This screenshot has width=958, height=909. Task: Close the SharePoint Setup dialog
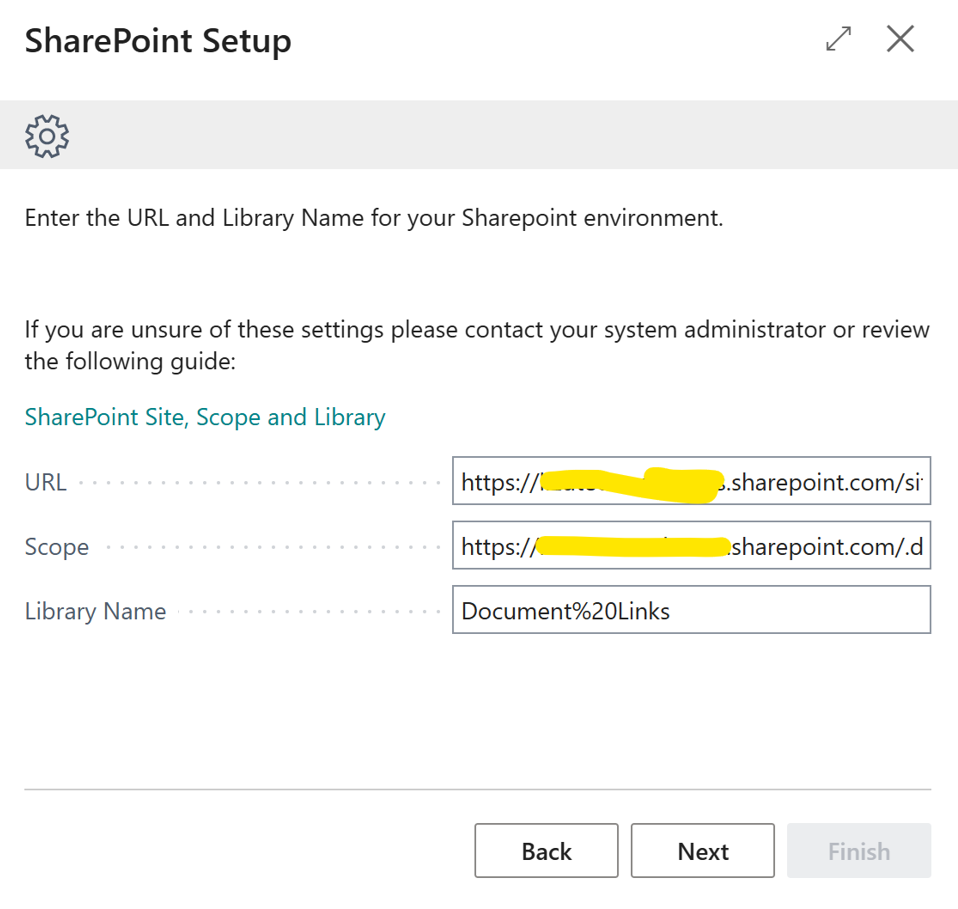coord(900,39)
